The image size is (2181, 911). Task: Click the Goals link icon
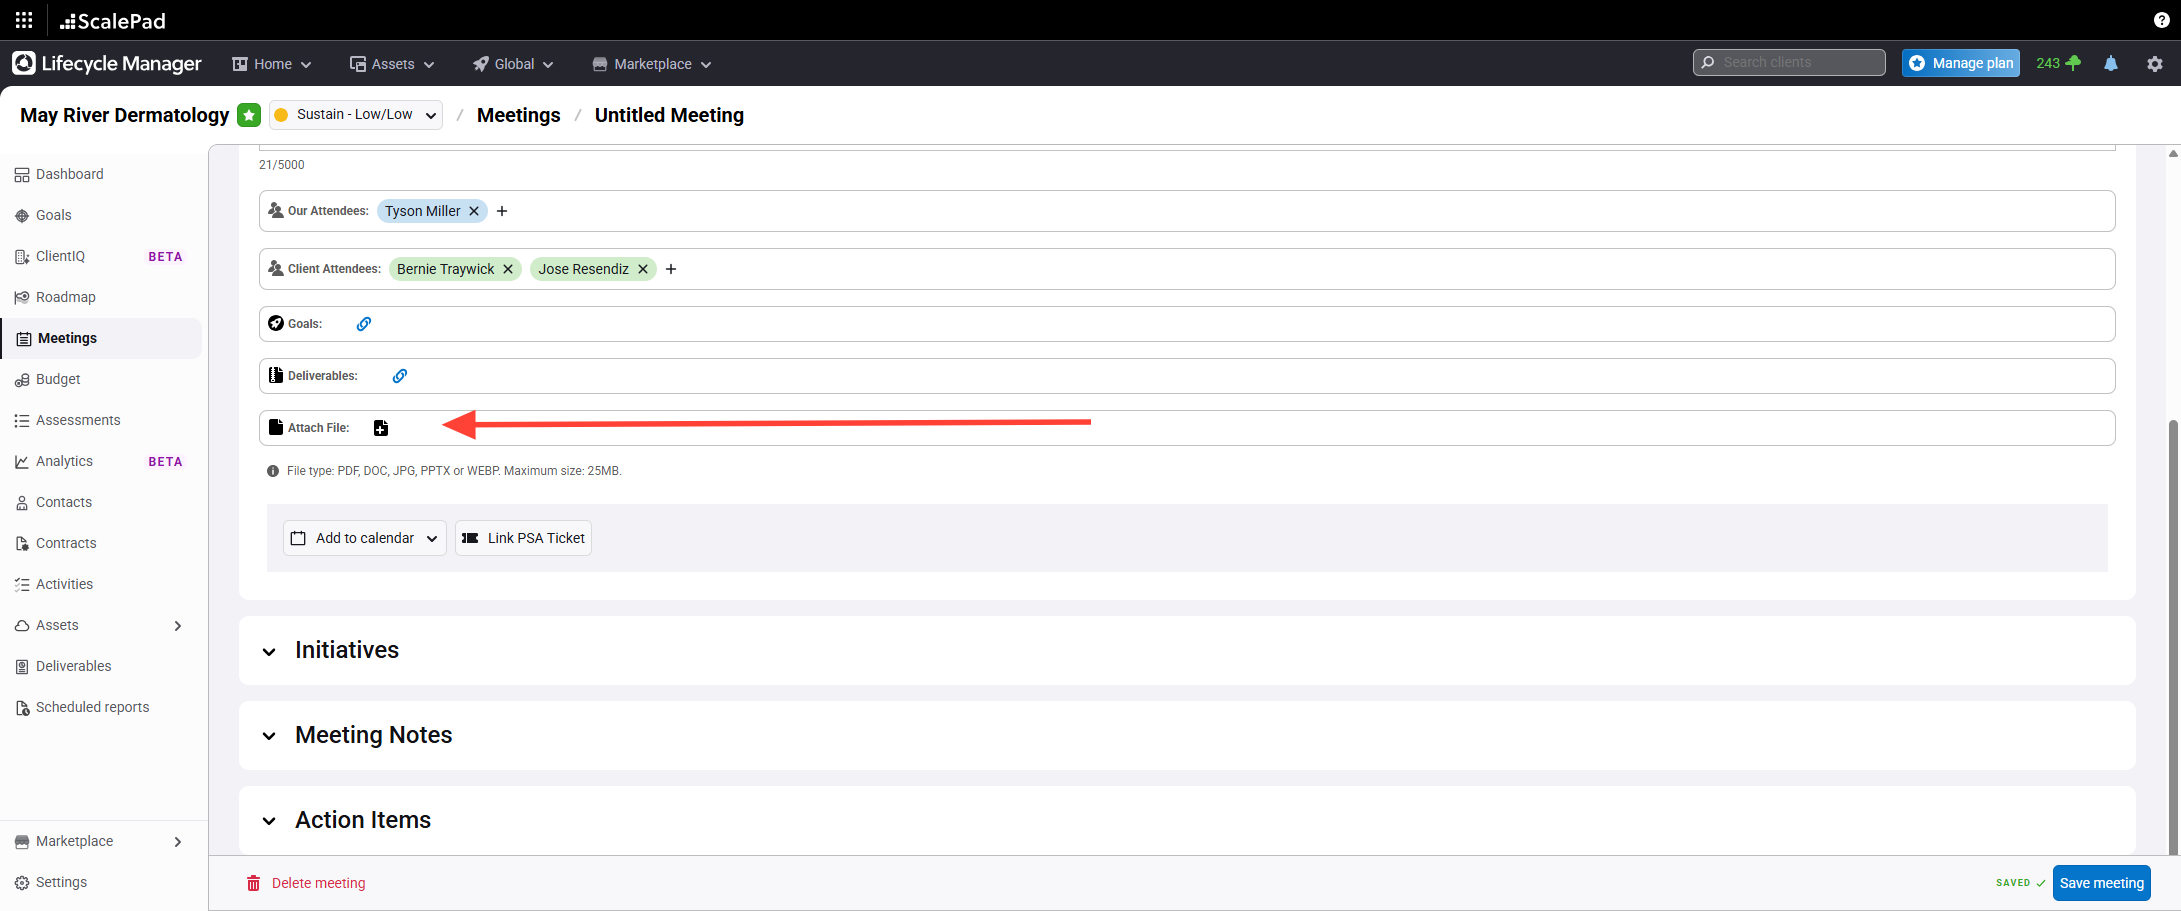click(x=364, y=324)
